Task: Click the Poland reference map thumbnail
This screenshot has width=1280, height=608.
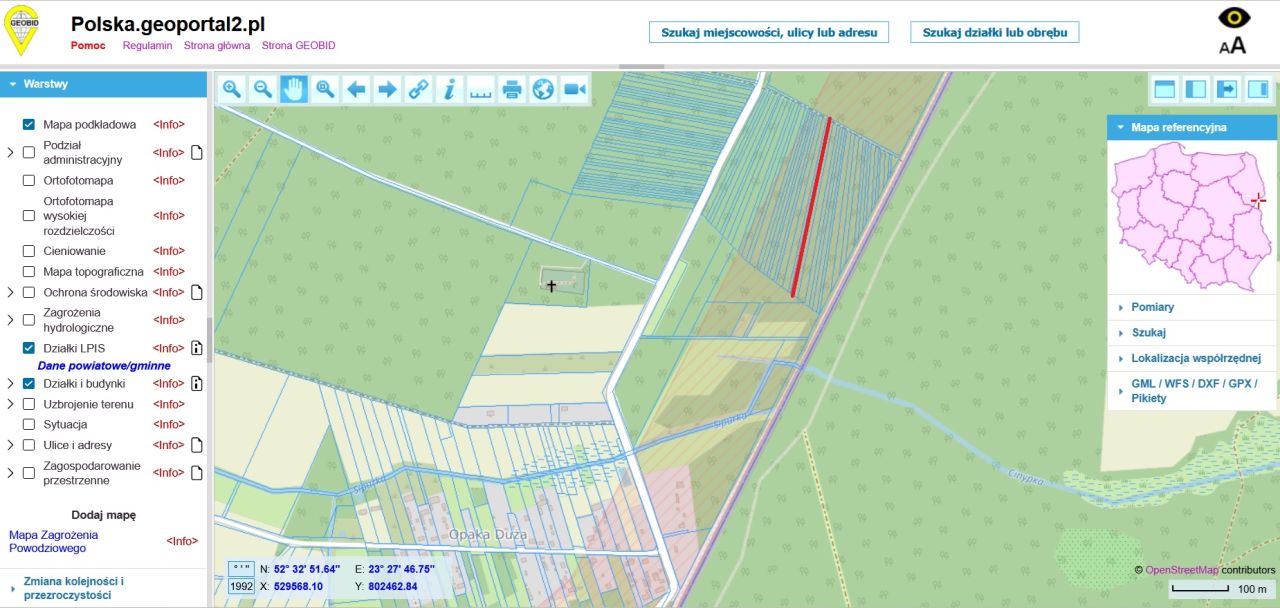Action: coord(1191,217)
